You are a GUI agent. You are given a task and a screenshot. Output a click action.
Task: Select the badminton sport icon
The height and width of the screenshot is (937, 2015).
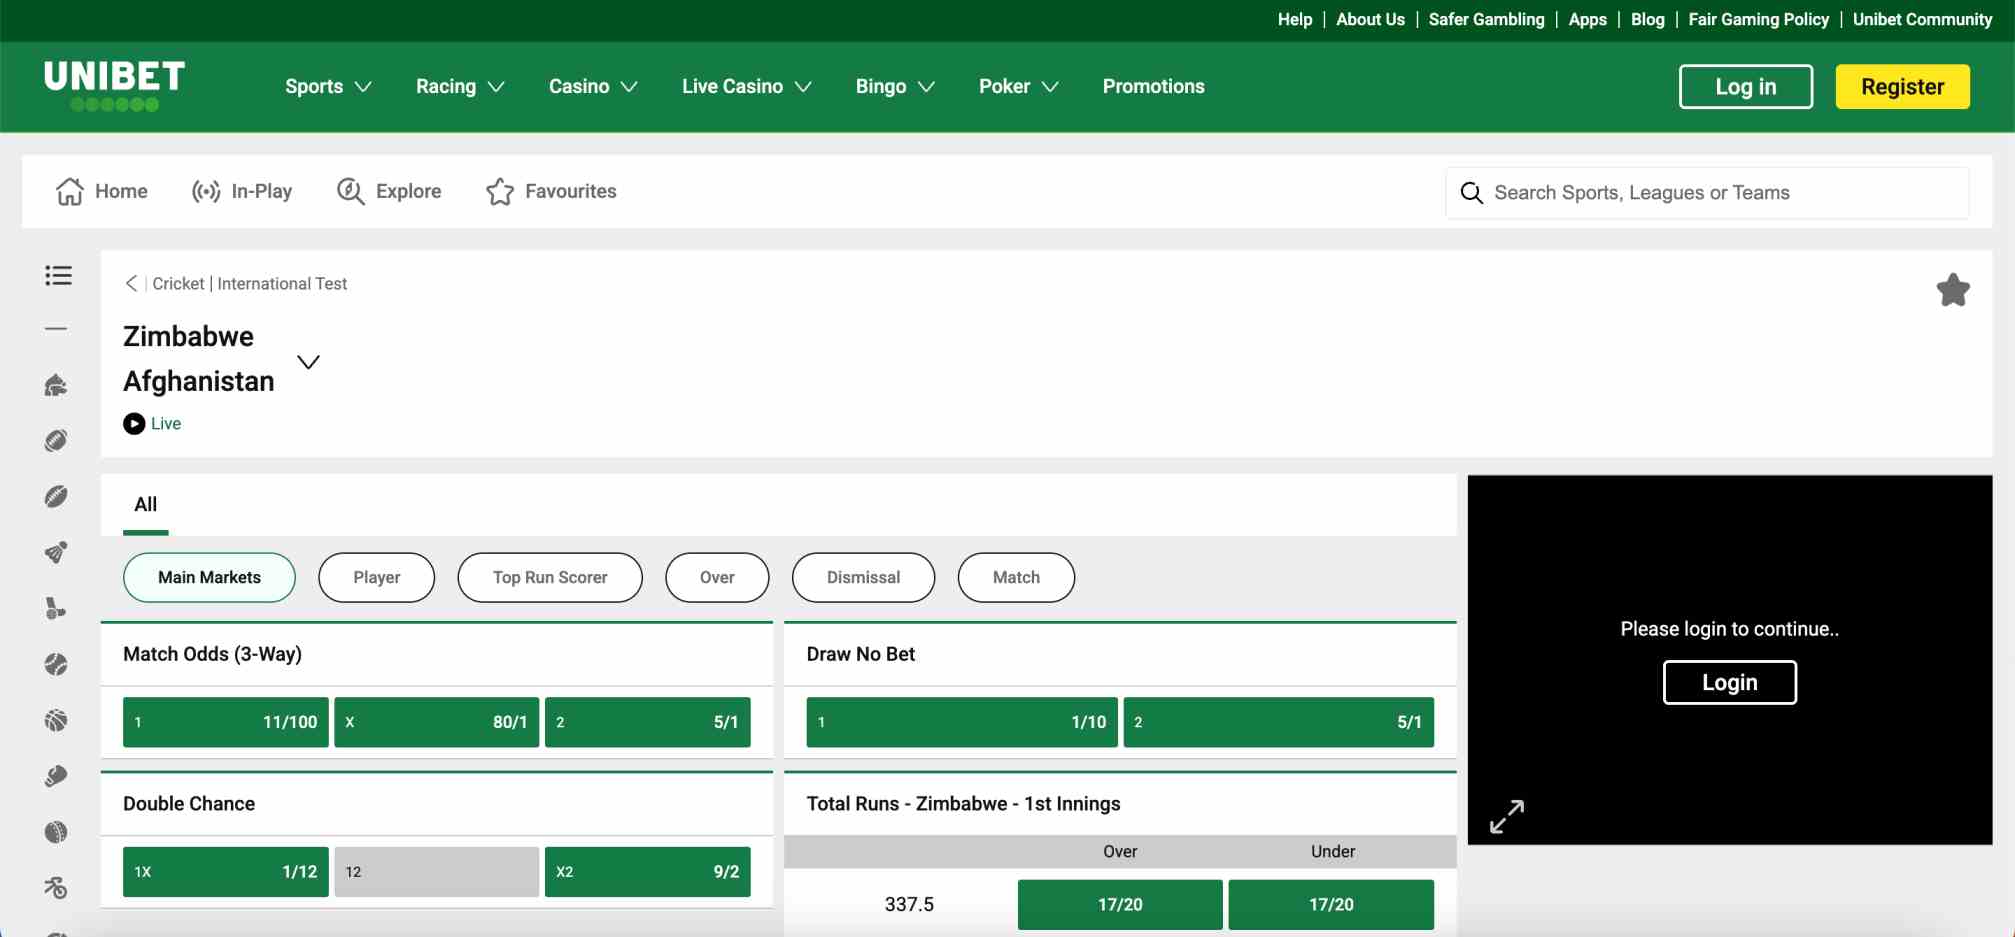[58, 552]
